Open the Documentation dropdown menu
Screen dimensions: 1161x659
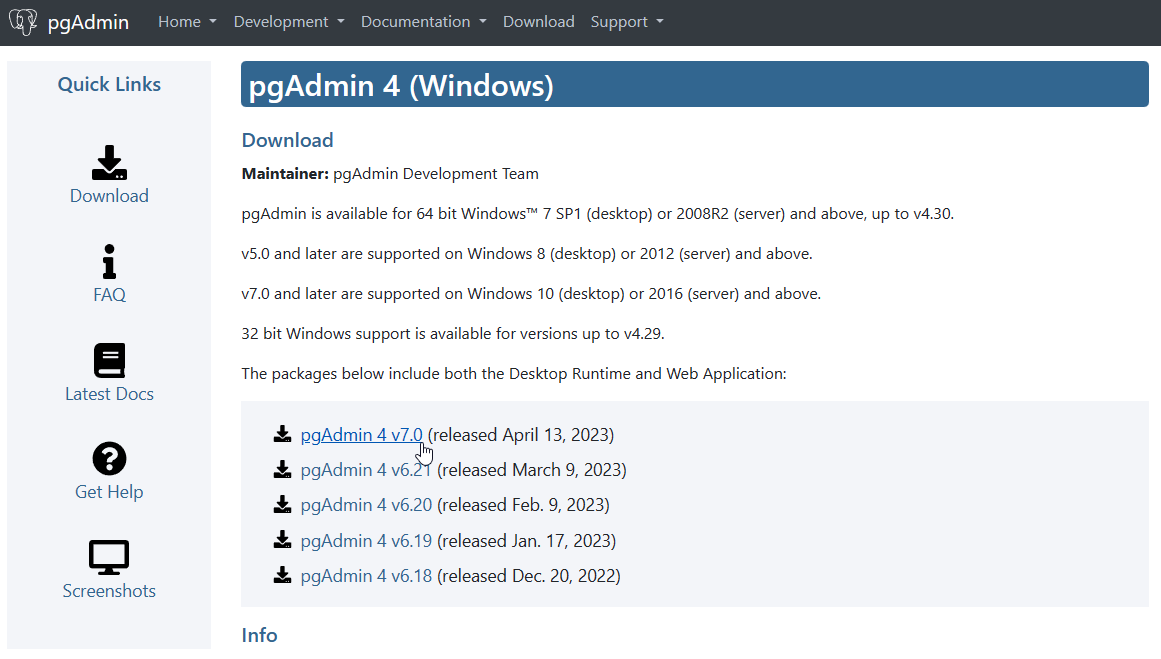424,22
